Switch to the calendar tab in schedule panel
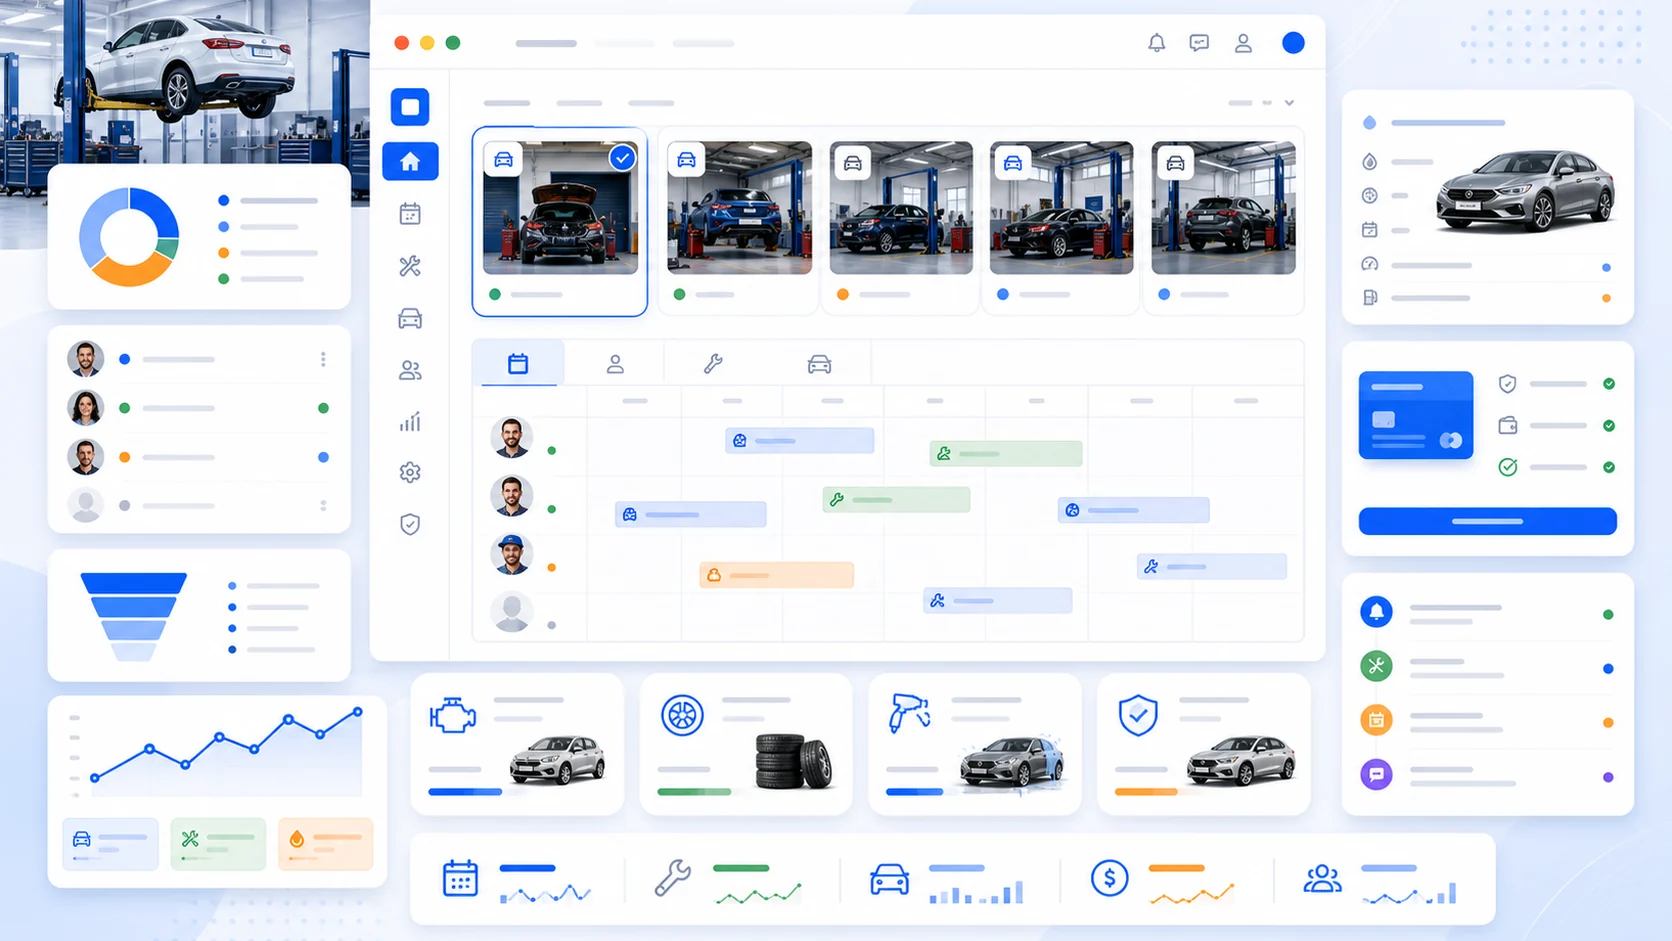The width and height of the screenshot is (1672, 941). tap(518, 364)
